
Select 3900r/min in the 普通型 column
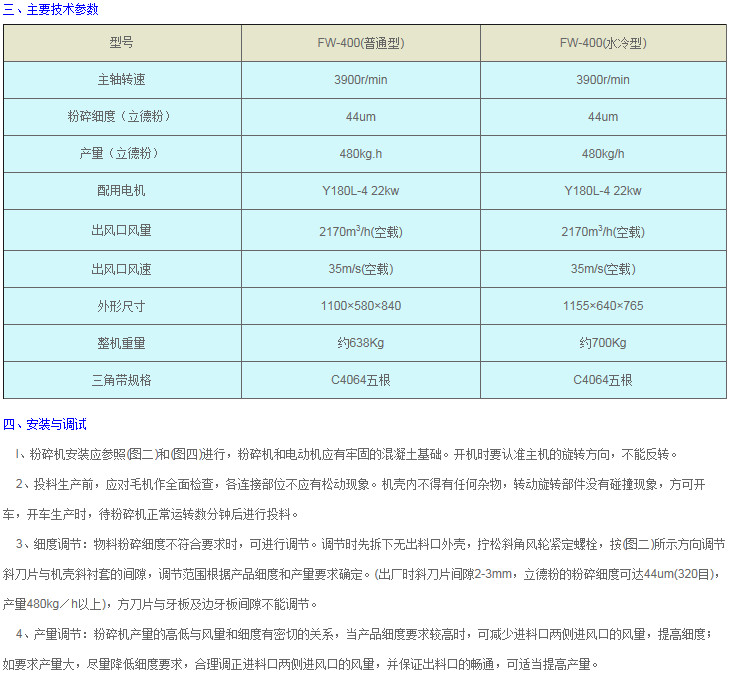[x=361, y=80]
